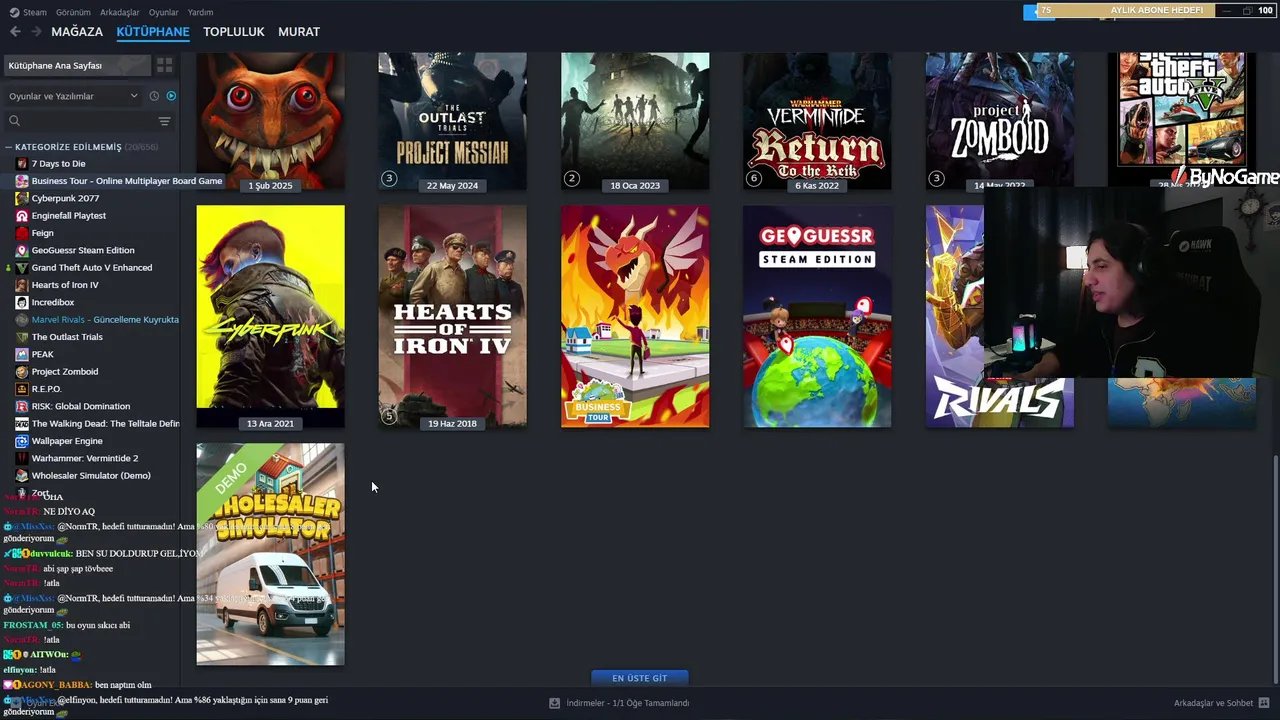Collapse the KATEGORİZE EDİLMEMİŞ category
This screenshot has height=720, width=1280.
tap(9, 147)
